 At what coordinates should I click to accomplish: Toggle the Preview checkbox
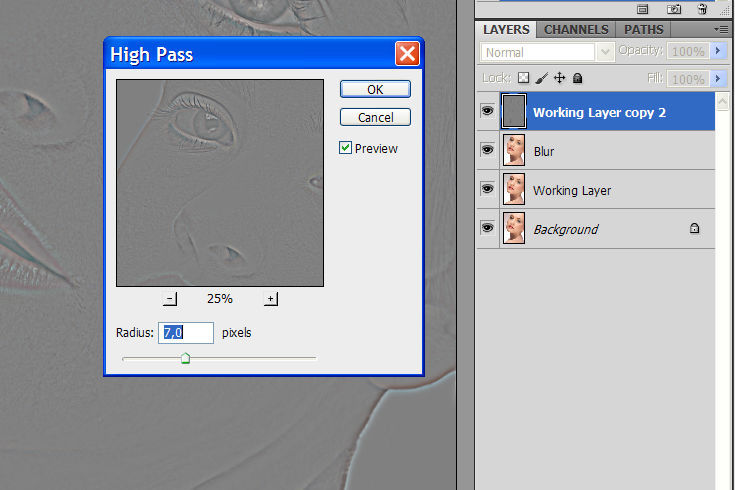click(x=345, y=148)
